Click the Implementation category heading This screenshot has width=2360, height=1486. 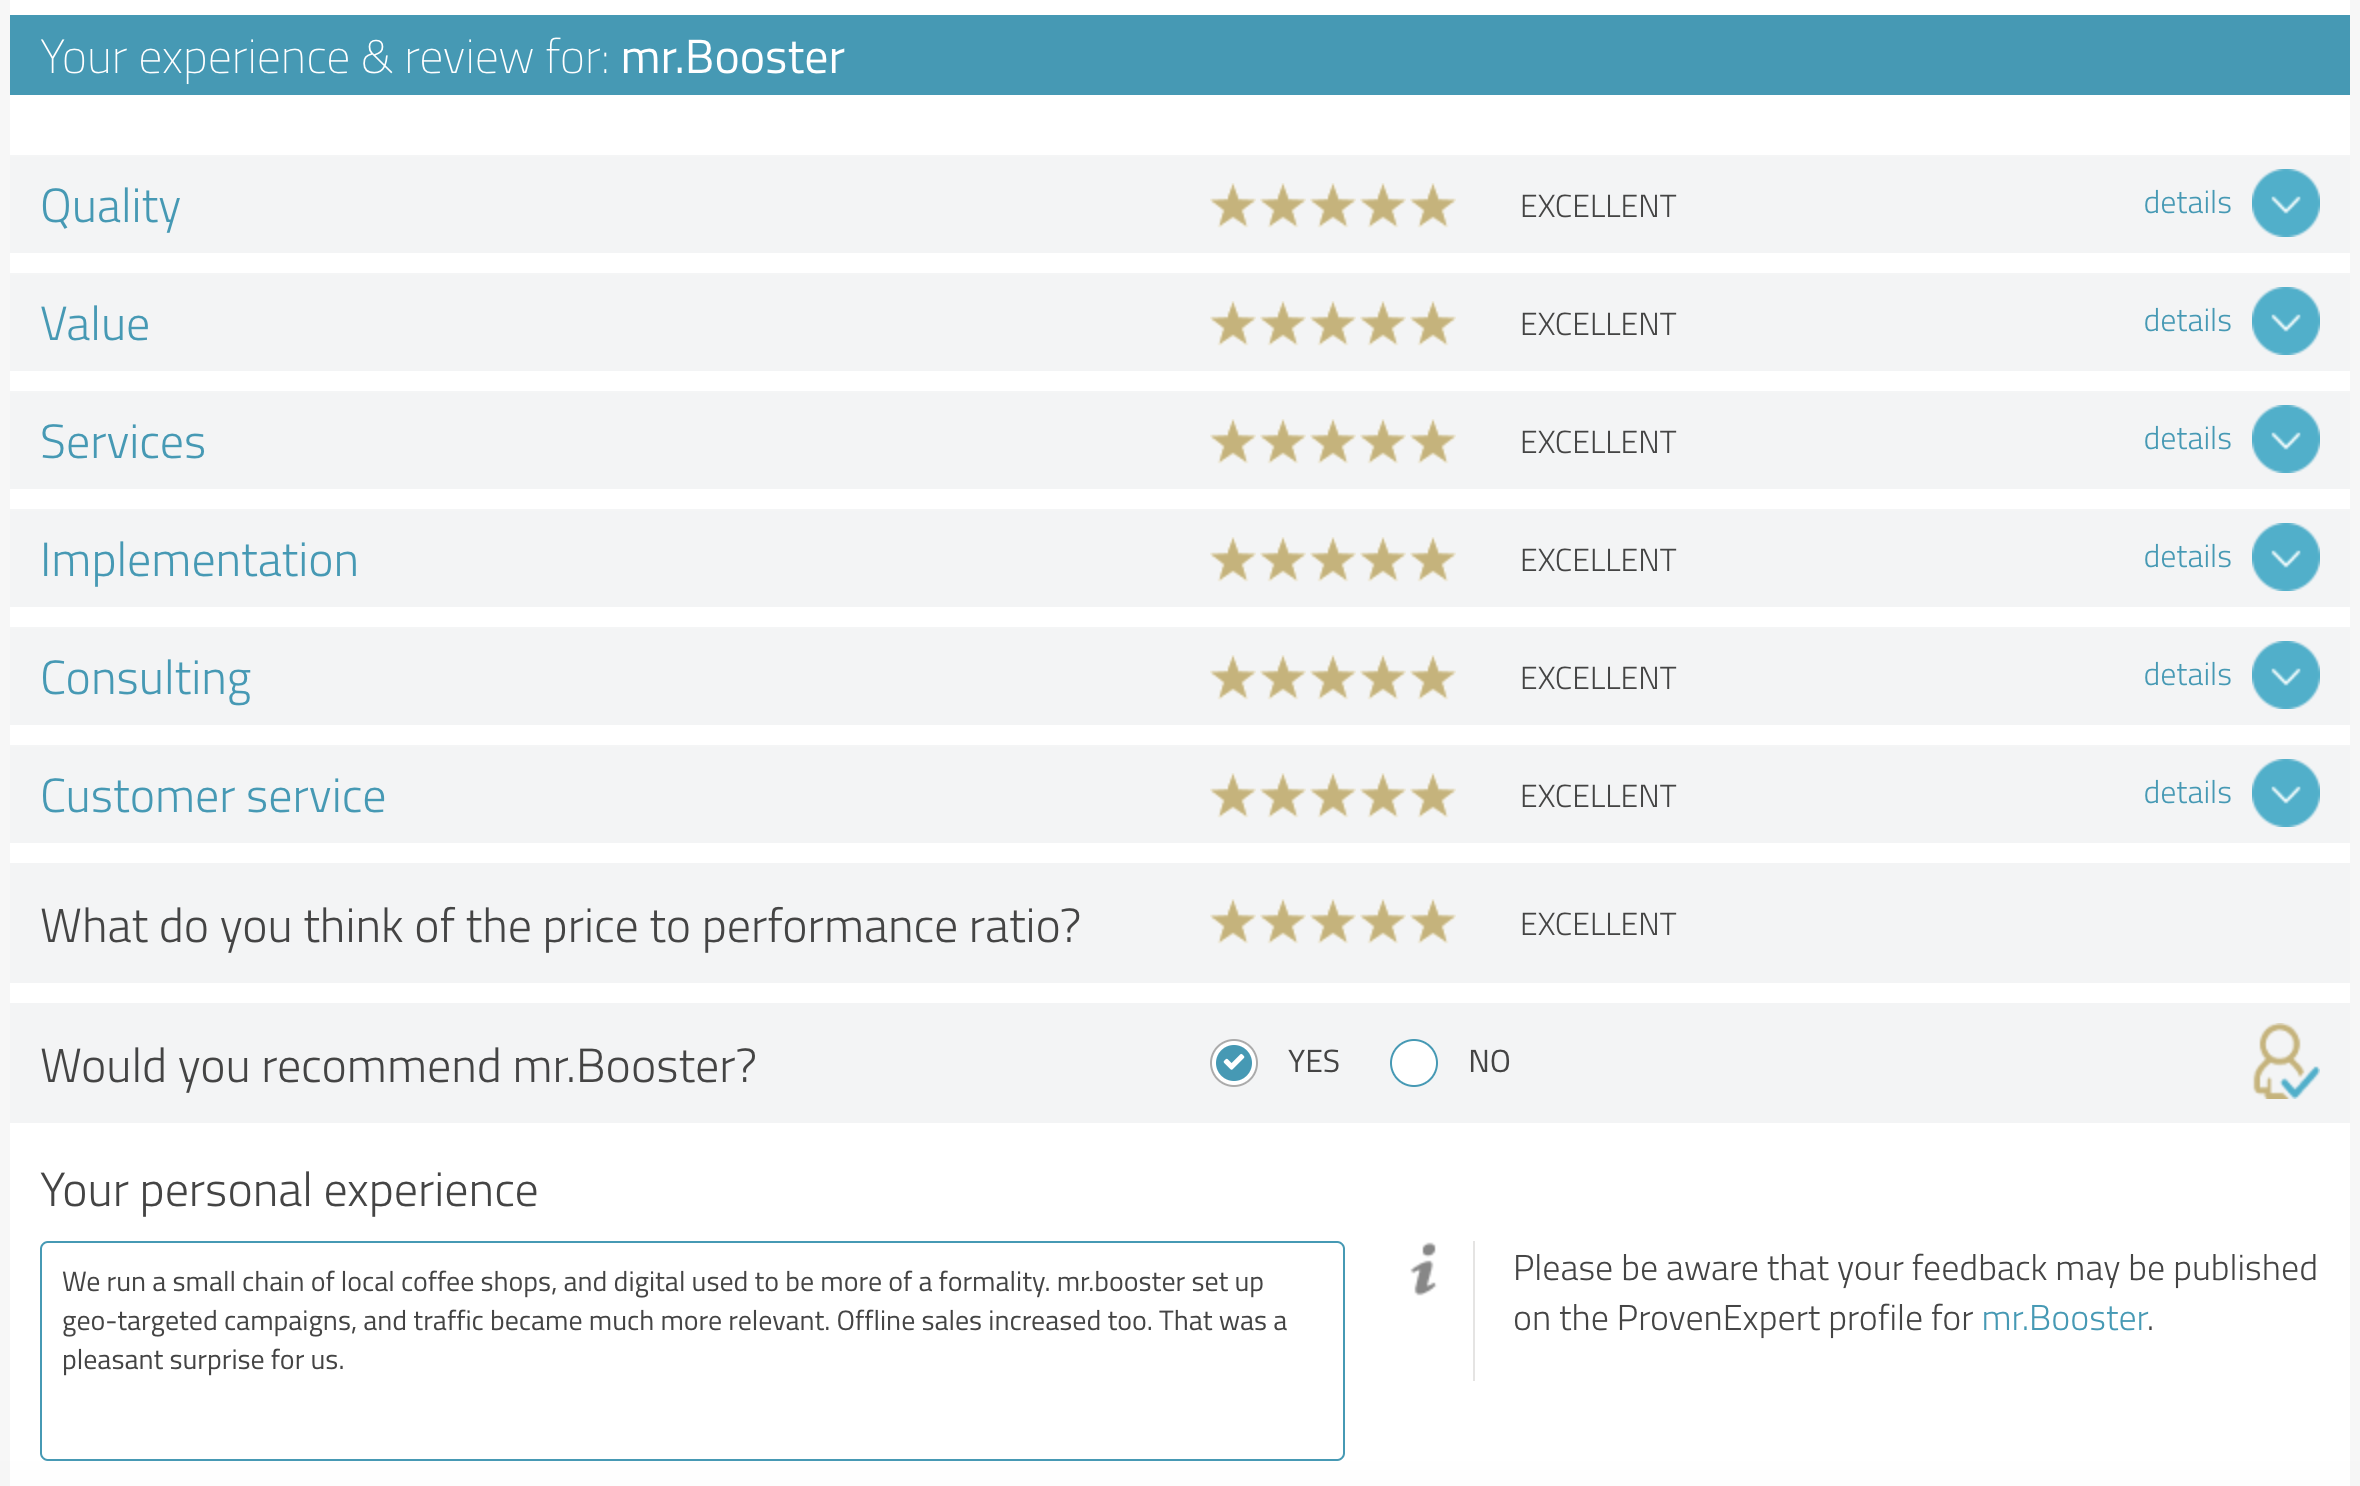tap(199, 560)
